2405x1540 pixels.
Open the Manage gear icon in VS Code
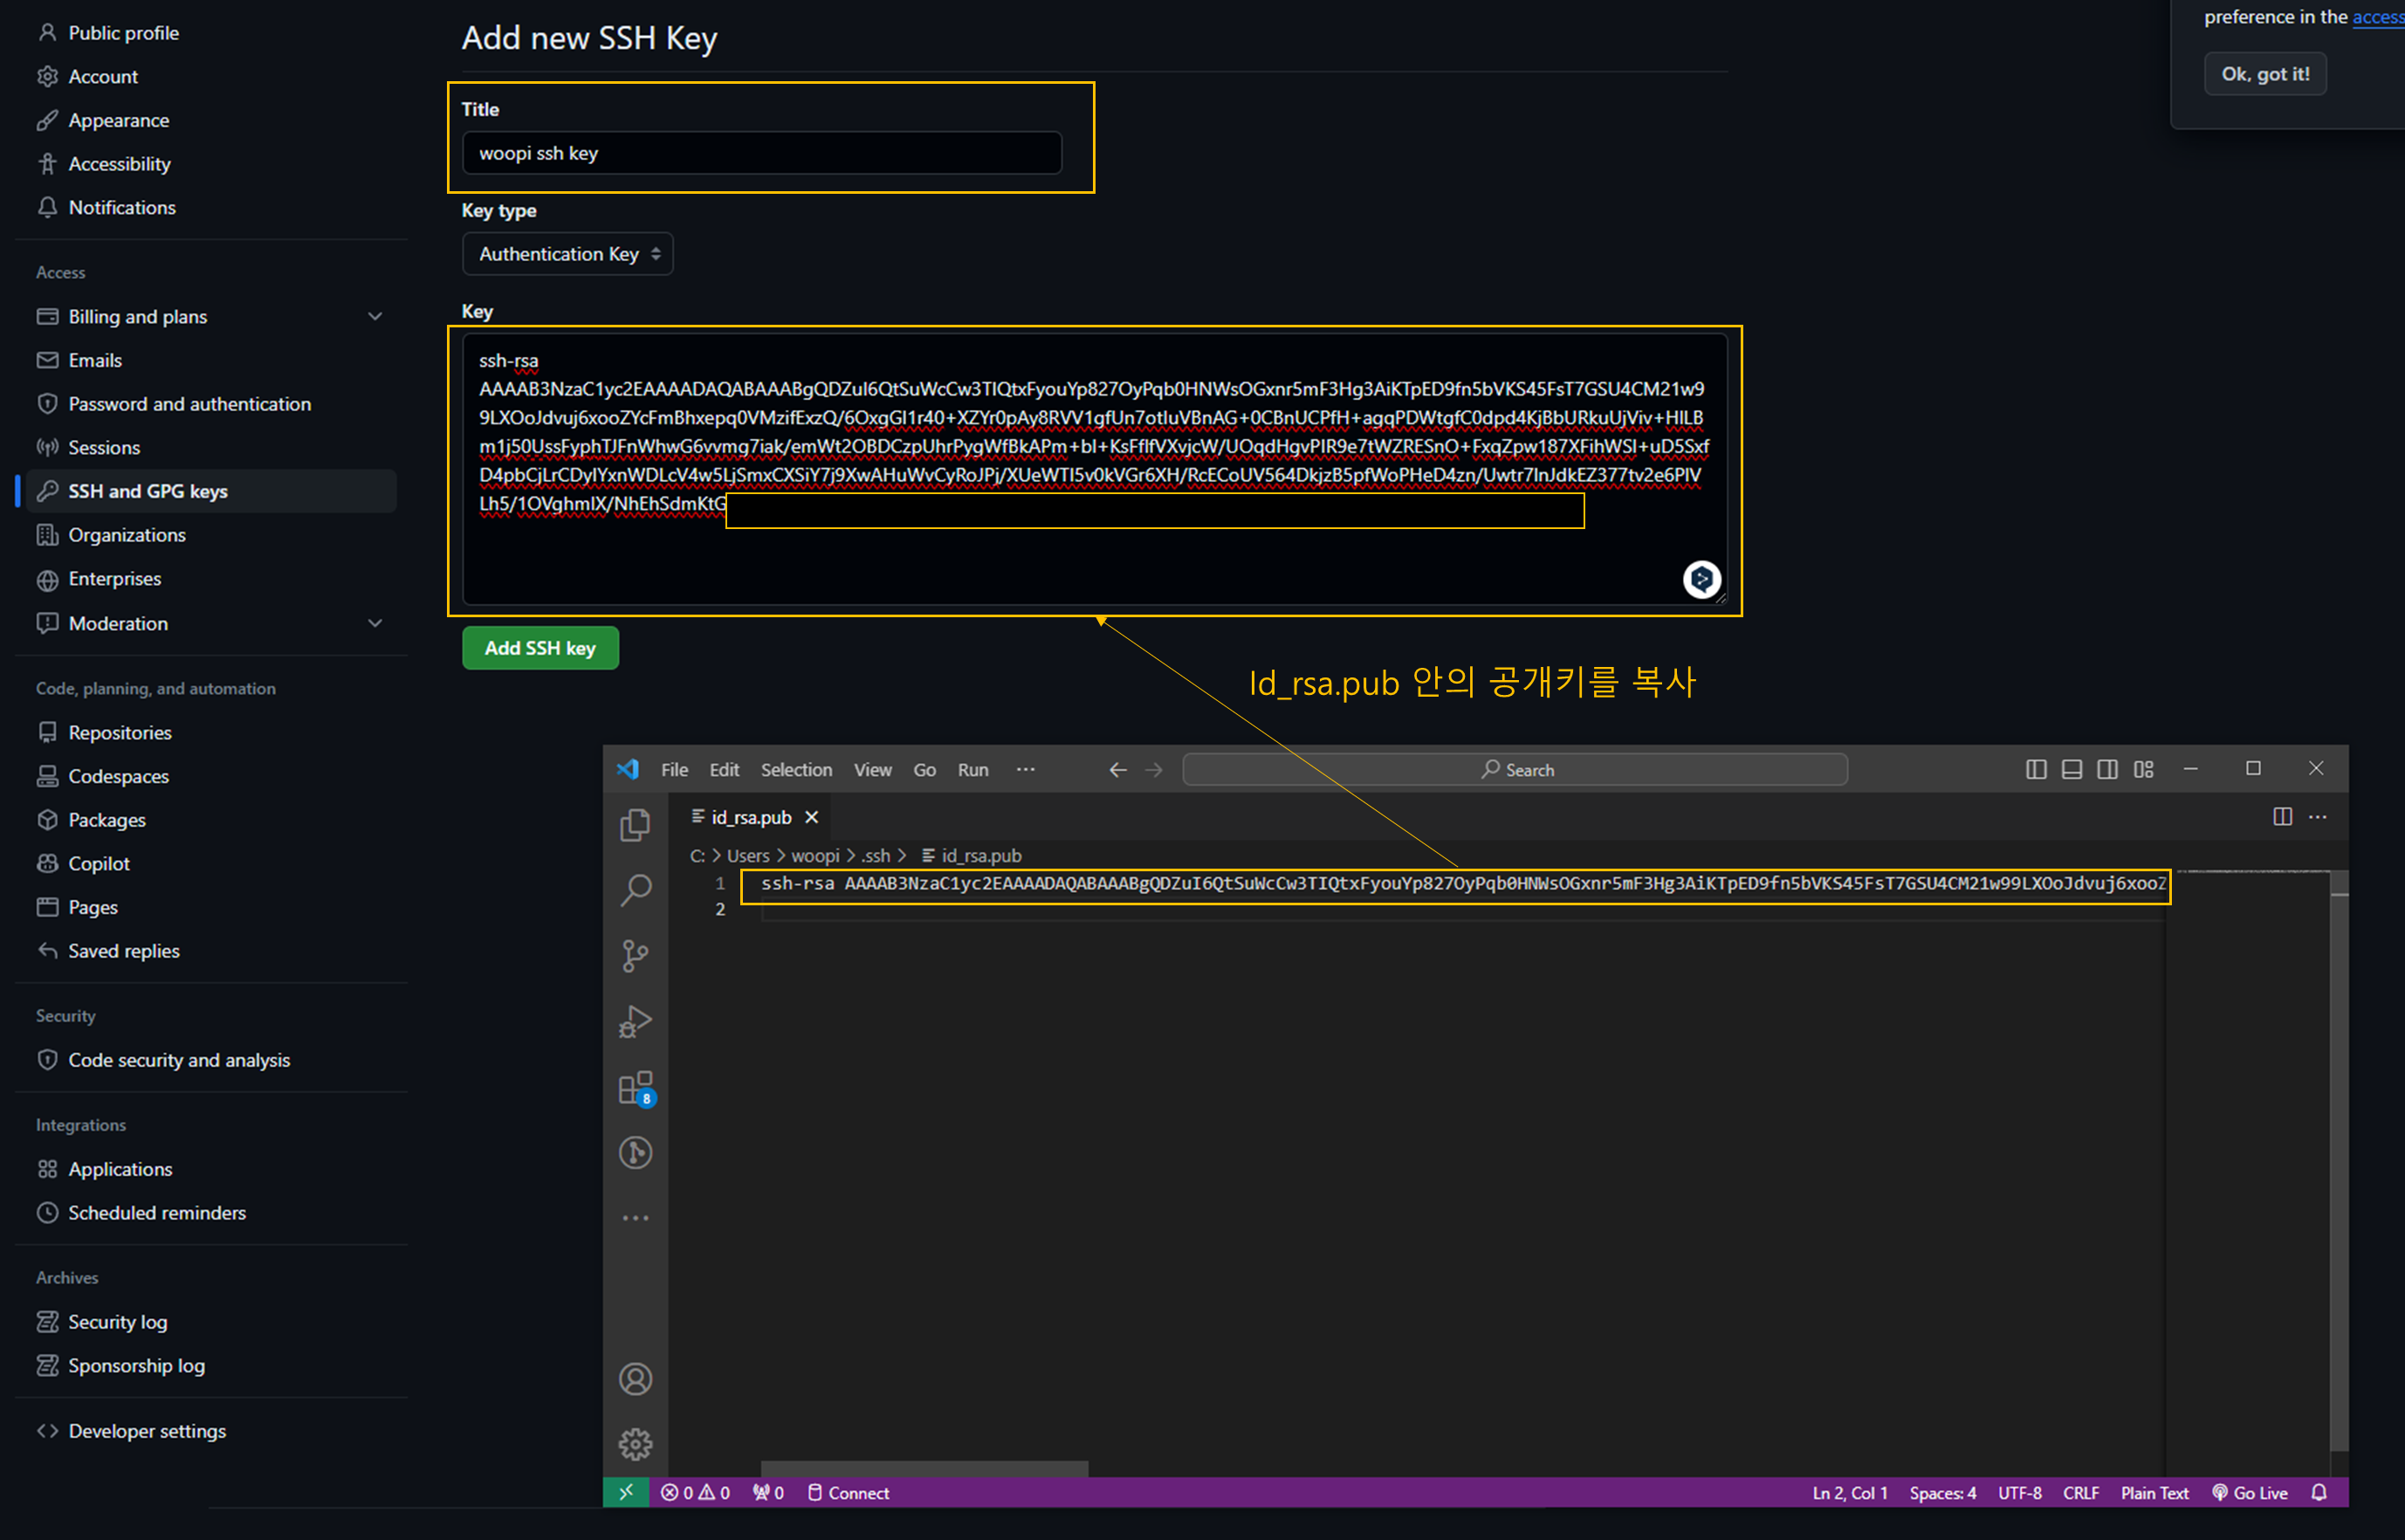point(635,1444)
